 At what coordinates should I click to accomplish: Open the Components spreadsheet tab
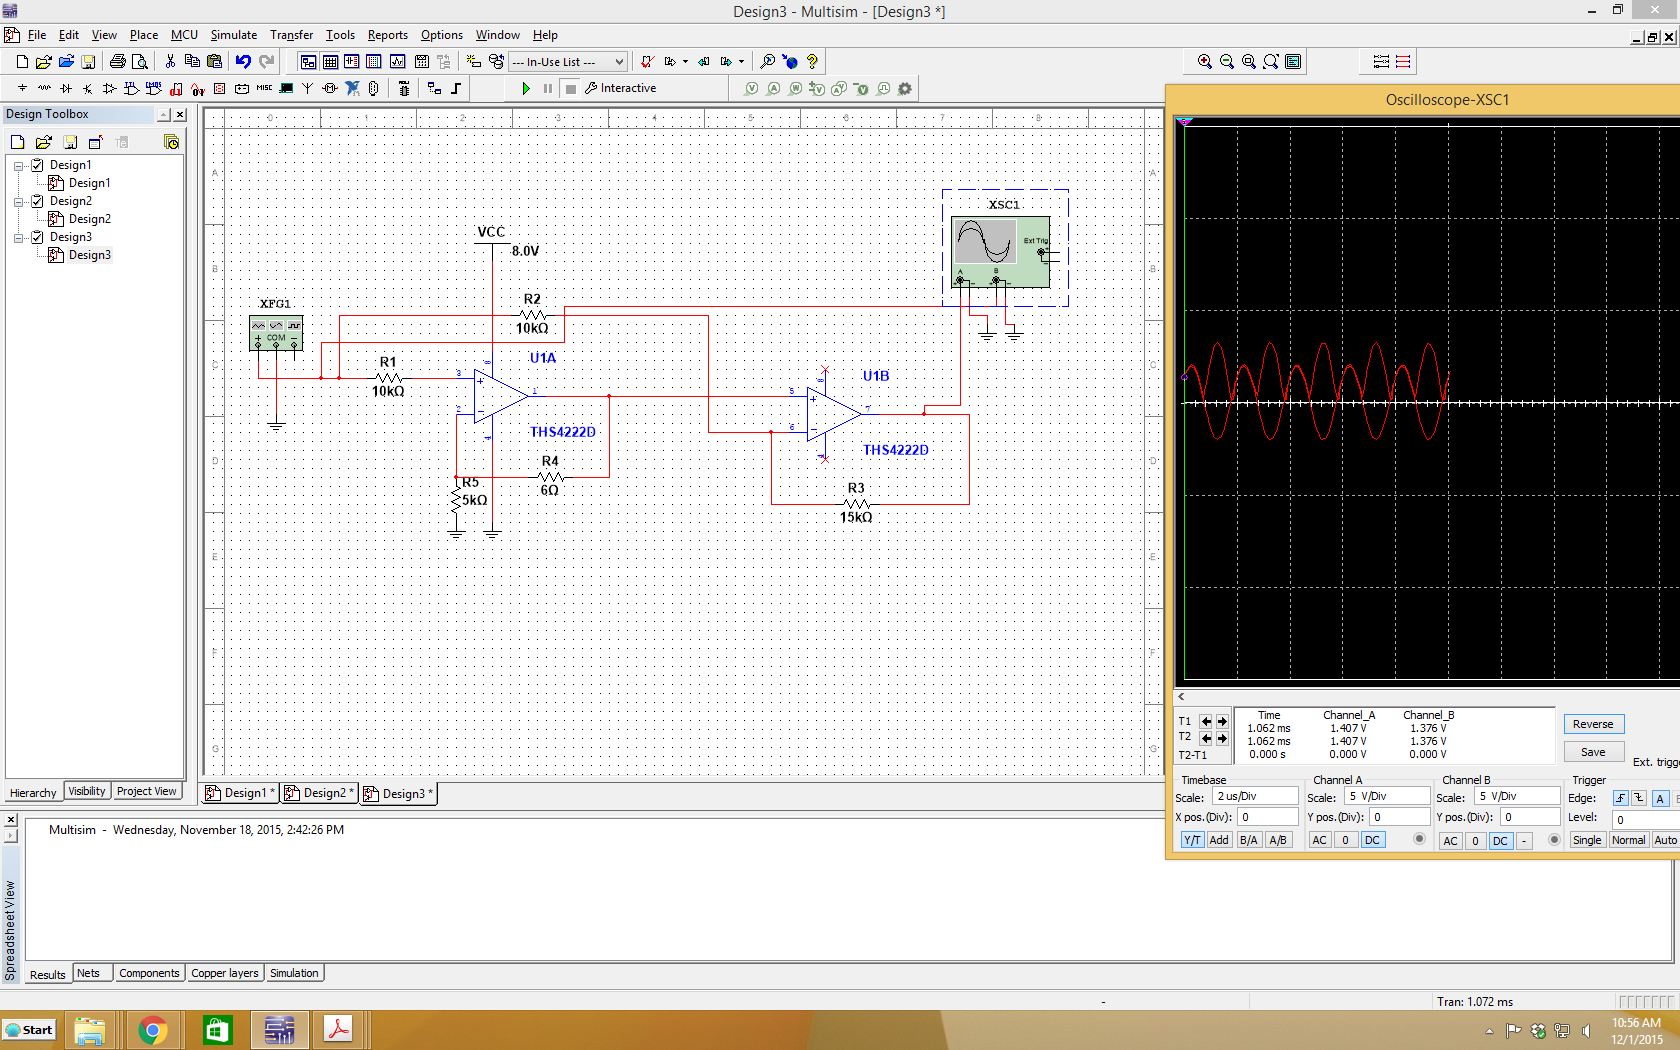click(149, 973)
